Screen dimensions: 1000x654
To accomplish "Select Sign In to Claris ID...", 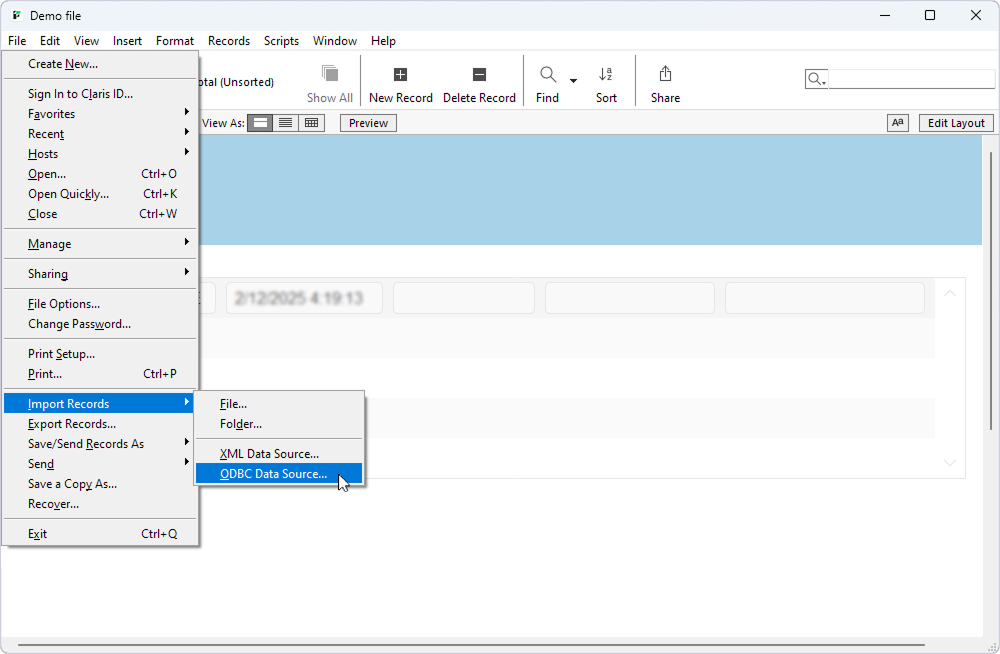I will pos(99,94).
